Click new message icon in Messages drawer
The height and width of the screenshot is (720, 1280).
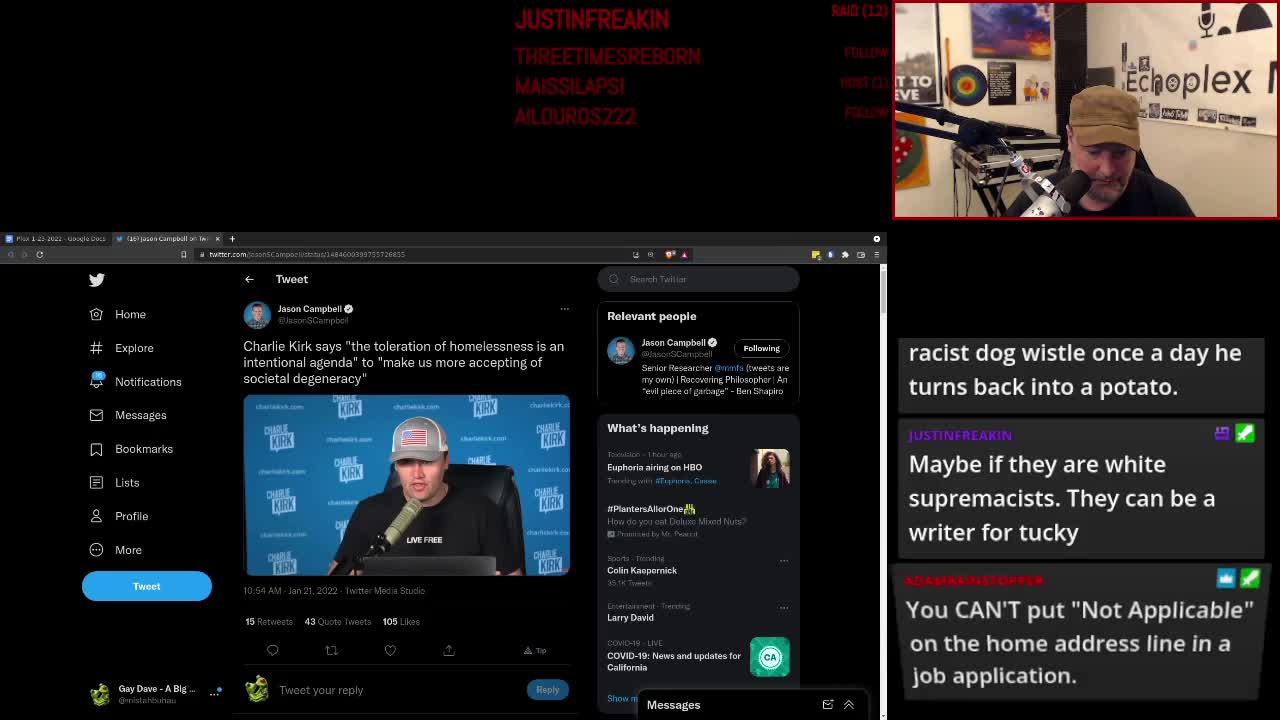pyautogui.click(x=828, y=705)
